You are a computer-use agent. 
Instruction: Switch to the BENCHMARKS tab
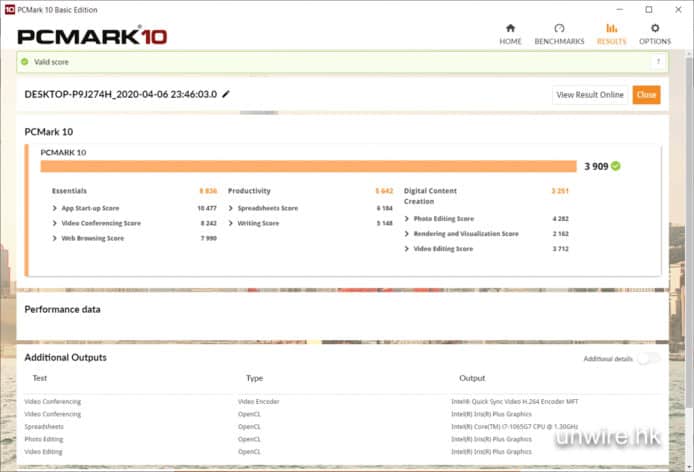pyautogui.click(x=559, y=35)
